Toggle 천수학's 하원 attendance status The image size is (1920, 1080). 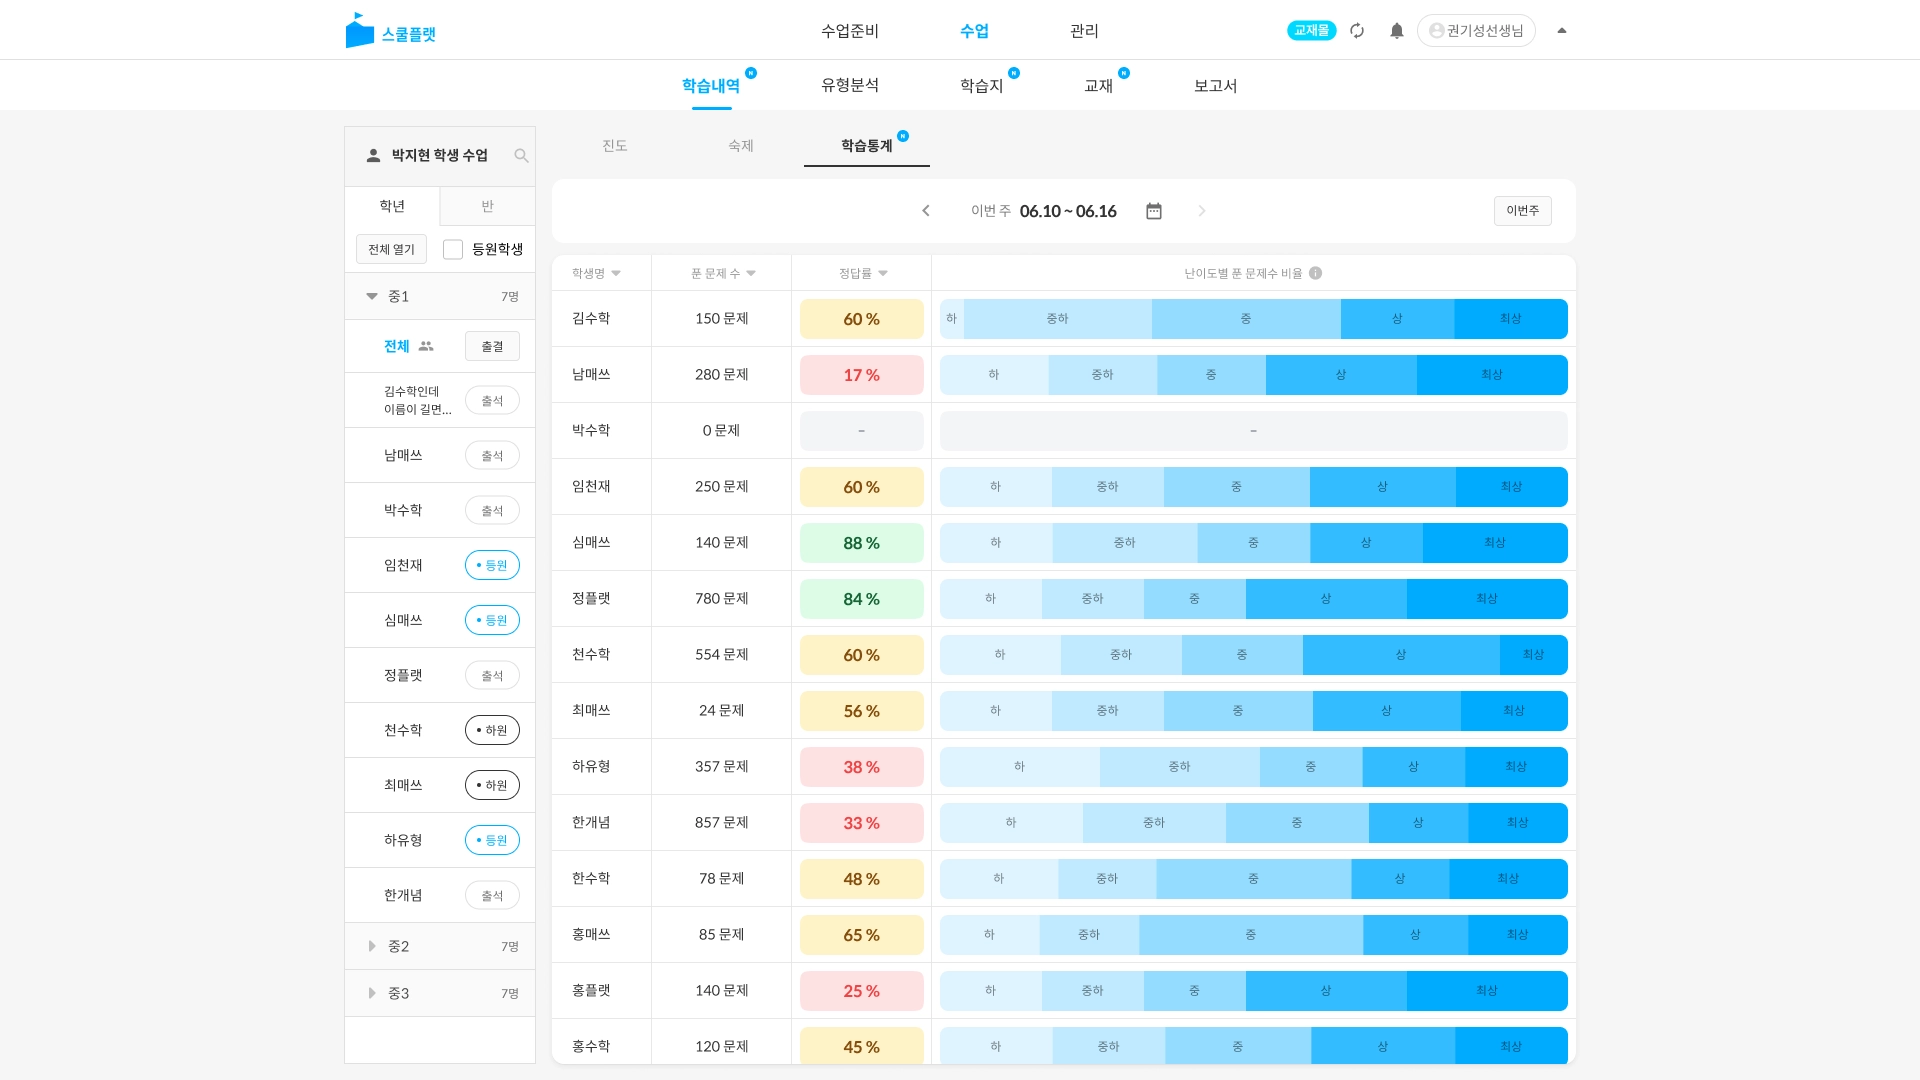tap(492, 730)
